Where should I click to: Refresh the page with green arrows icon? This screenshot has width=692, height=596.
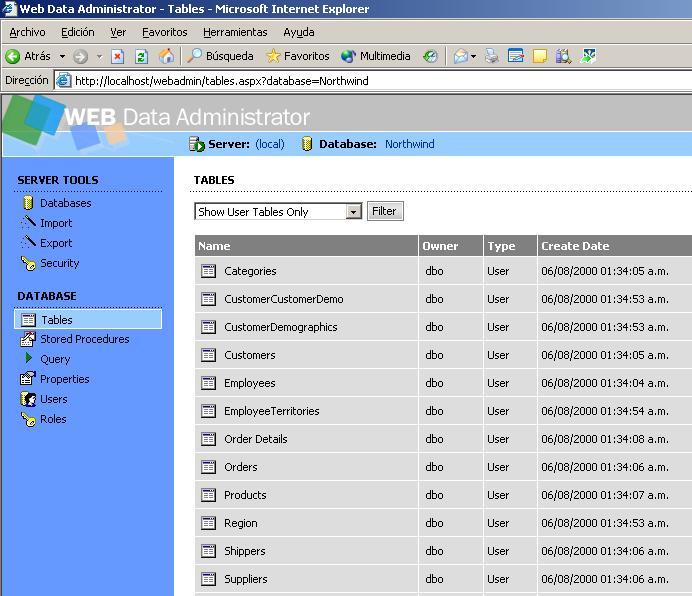click(x=141, y=57)
